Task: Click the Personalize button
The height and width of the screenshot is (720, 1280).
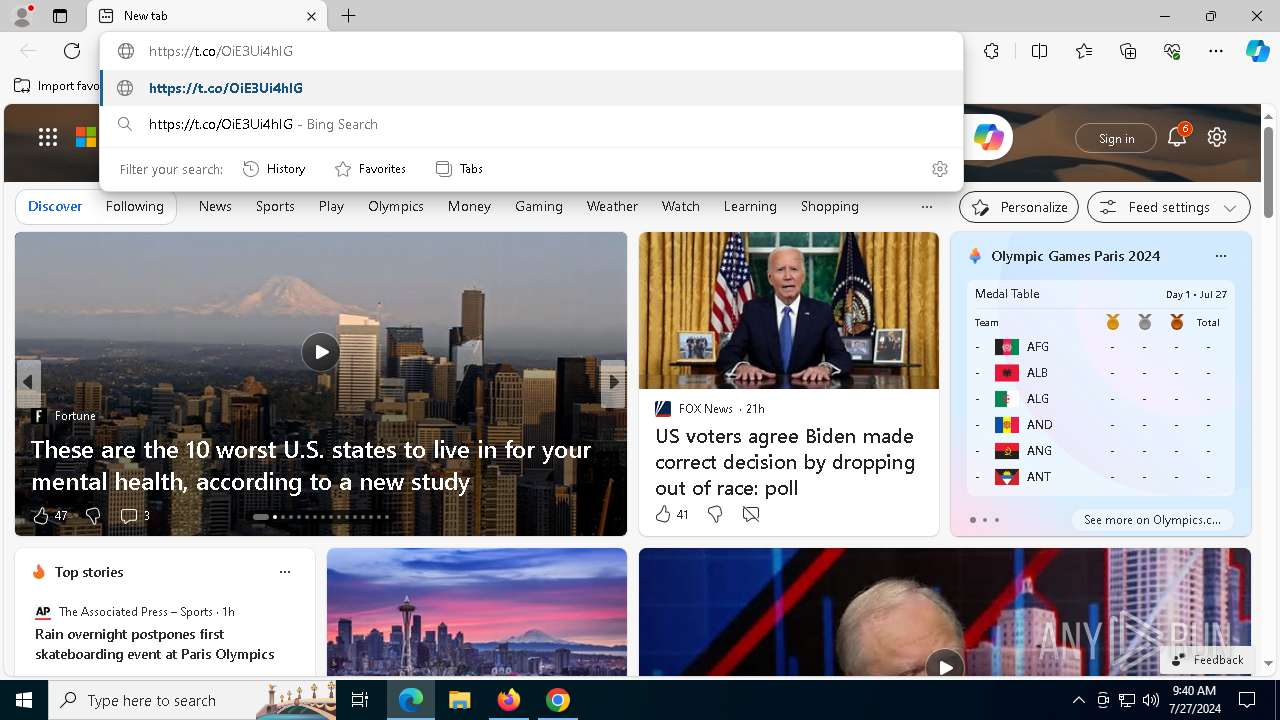Action: 1019,207
